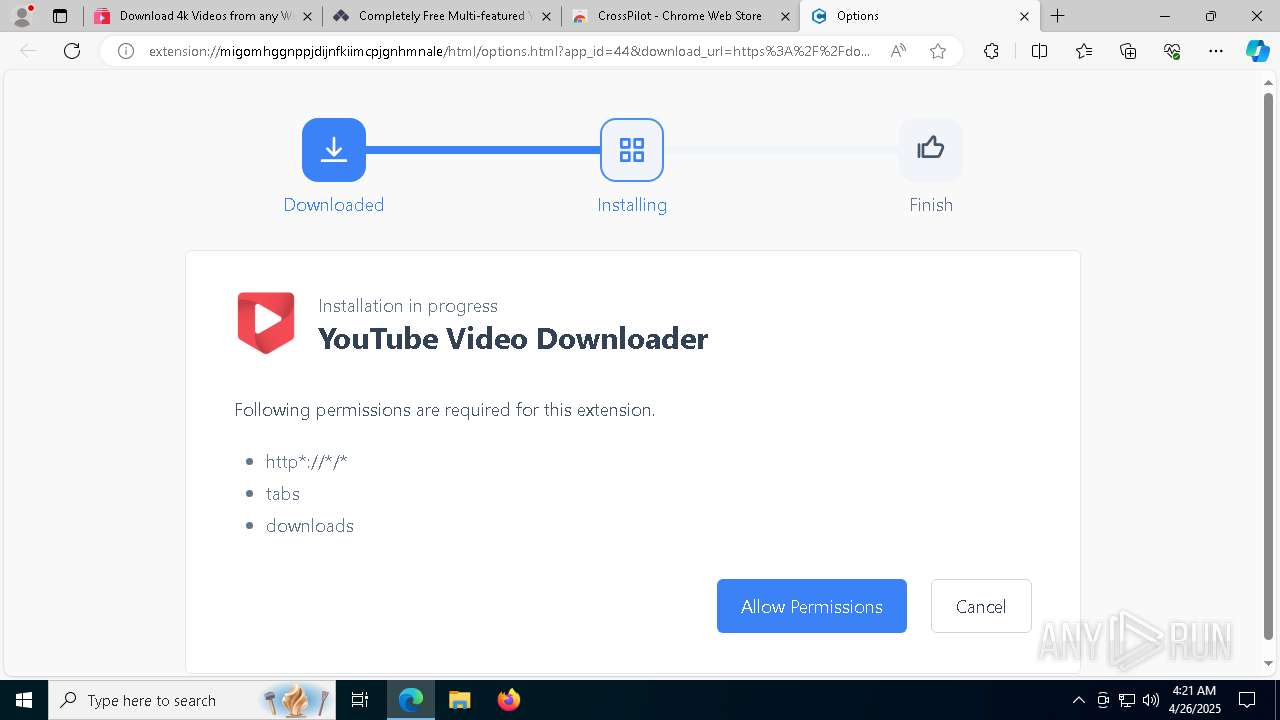Click the Installing step label
This screenshot has width=1280, height=720.
tap(632, 205)
